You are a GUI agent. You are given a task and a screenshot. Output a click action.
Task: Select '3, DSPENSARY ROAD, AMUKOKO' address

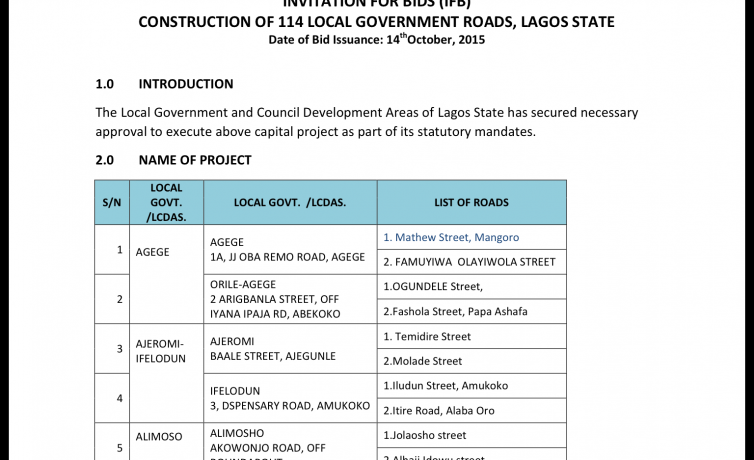point(290,406)
